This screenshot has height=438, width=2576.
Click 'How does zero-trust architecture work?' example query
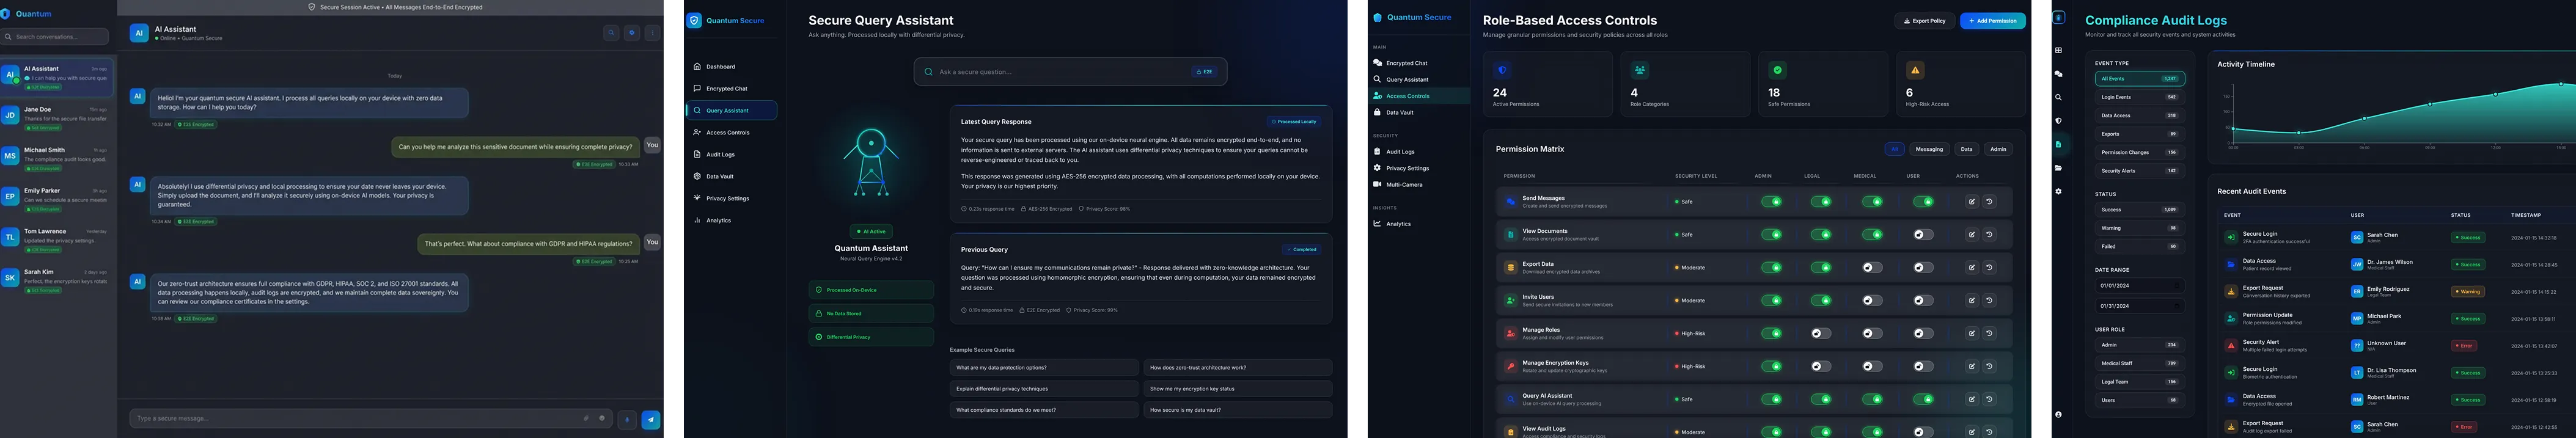tap(1238, 368)
